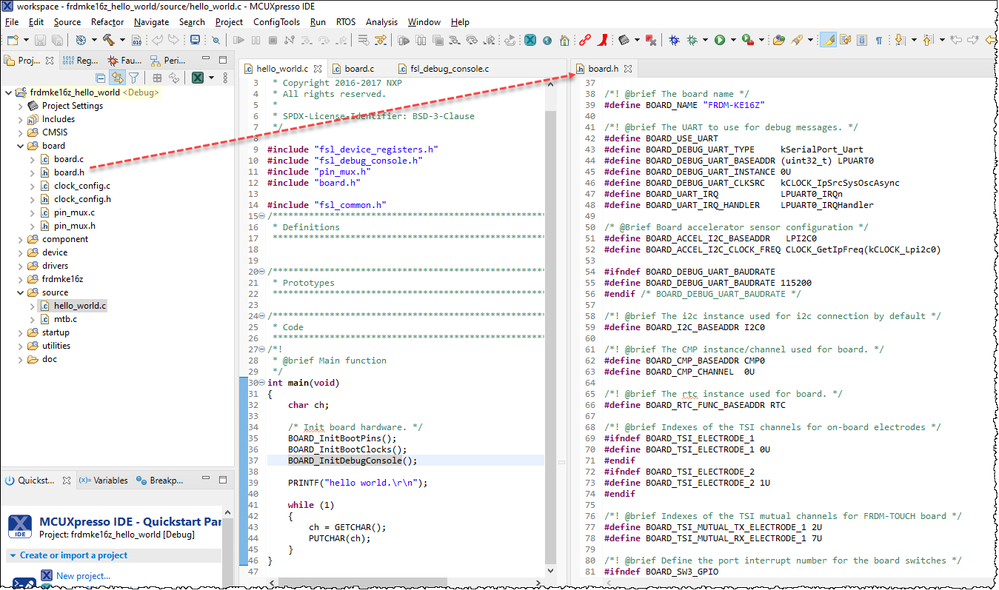Click the Suspend debug icon

point(255,40)
